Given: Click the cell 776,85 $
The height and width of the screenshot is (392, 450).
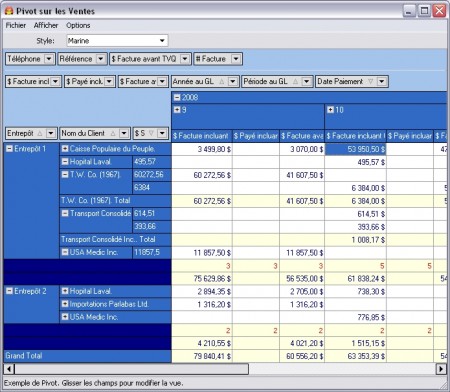Looking at the screenshot, I should [x=355, y=317].
